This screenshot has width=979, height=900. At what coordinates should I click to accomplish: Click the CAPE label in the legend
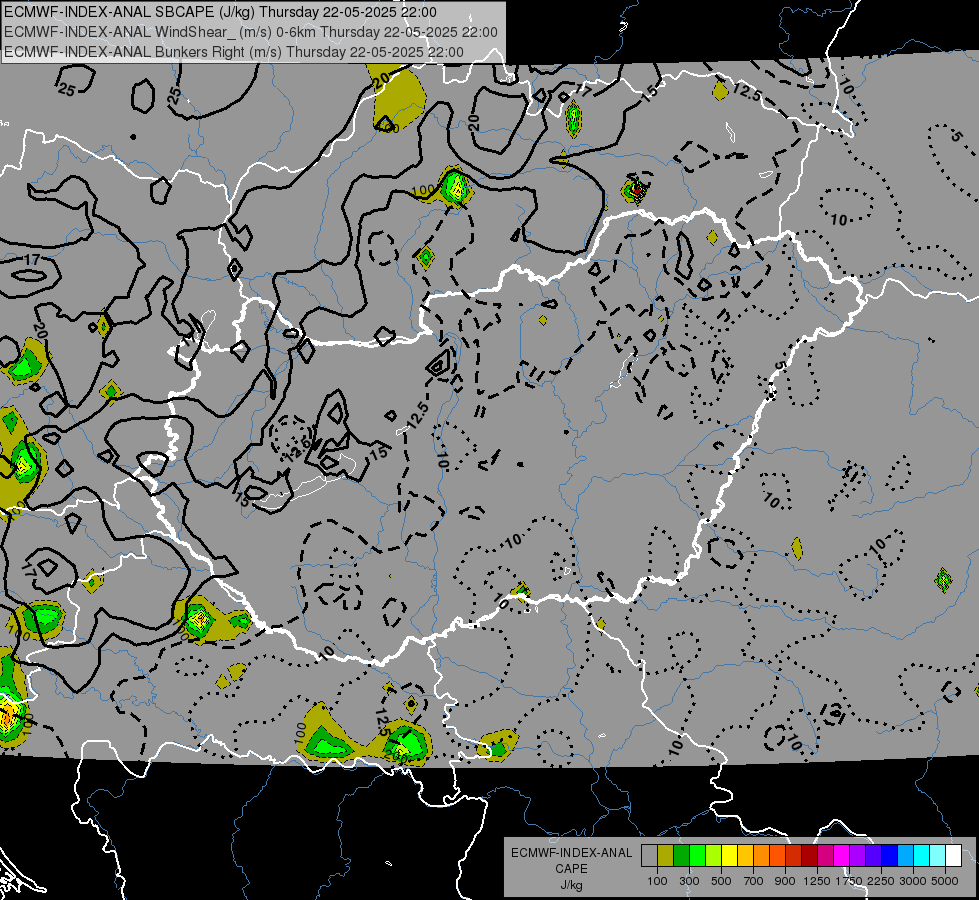coord(571,869)
